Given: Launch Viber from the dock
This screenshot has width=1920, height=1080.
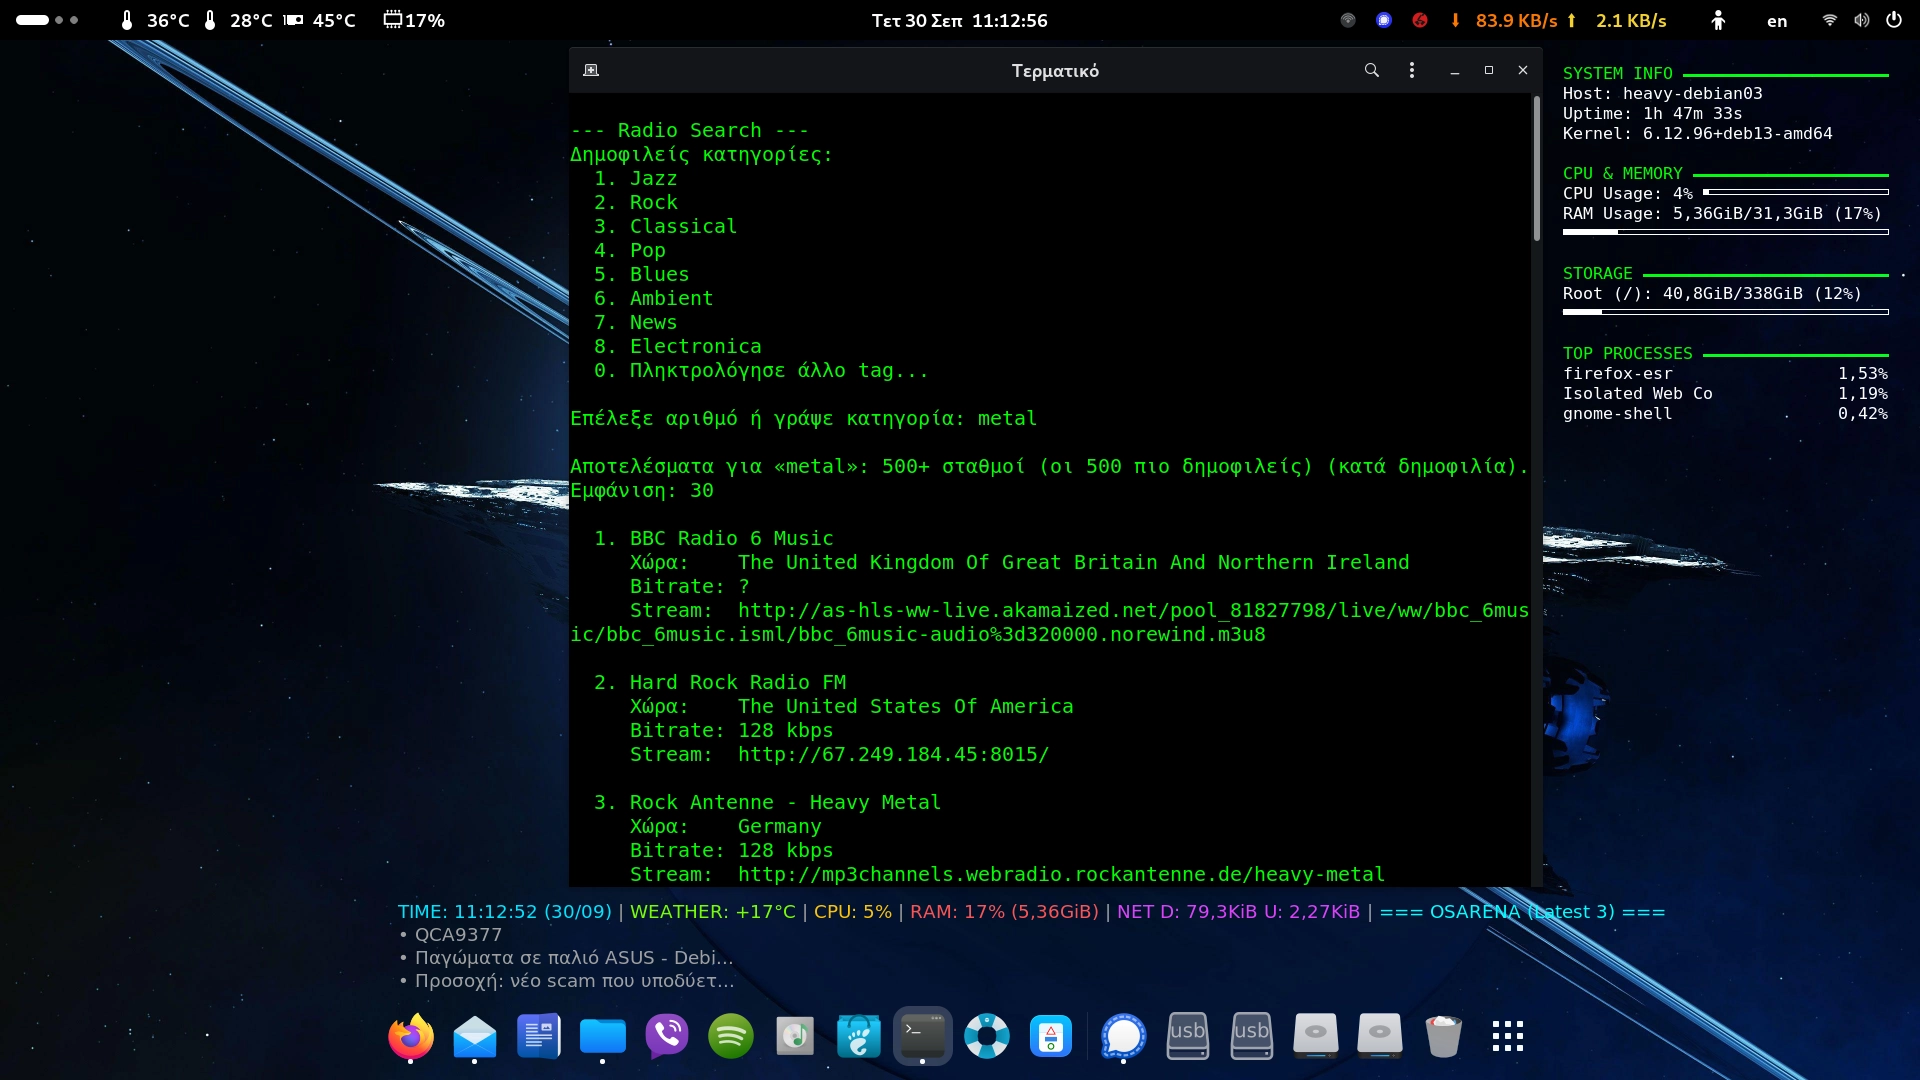Looking at the screenshot, I should pyautogui.click(x=667, y=1036).
